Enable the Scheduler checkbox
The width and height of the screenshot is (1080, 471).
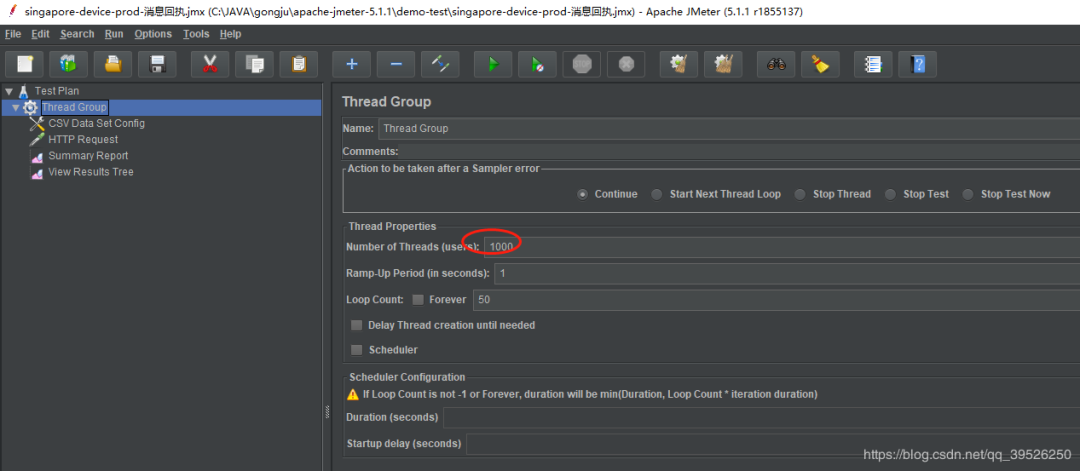pos(357,350)
